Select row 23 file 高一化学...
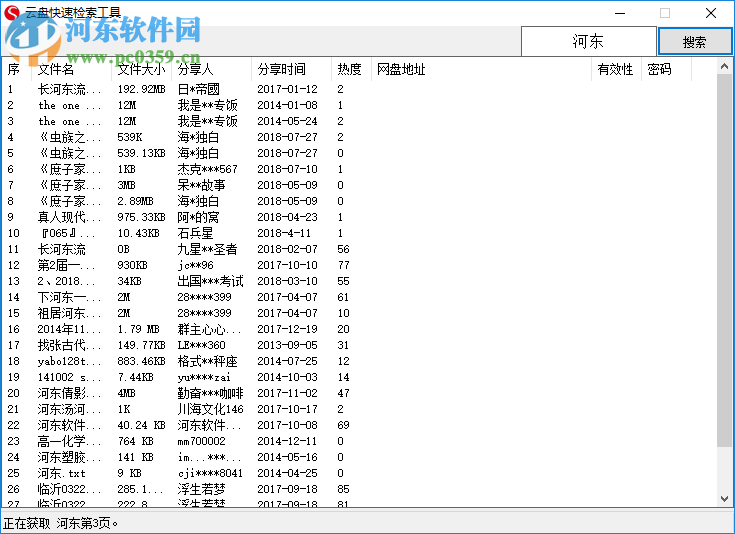 pyautogui.click(x=359, y=441)
